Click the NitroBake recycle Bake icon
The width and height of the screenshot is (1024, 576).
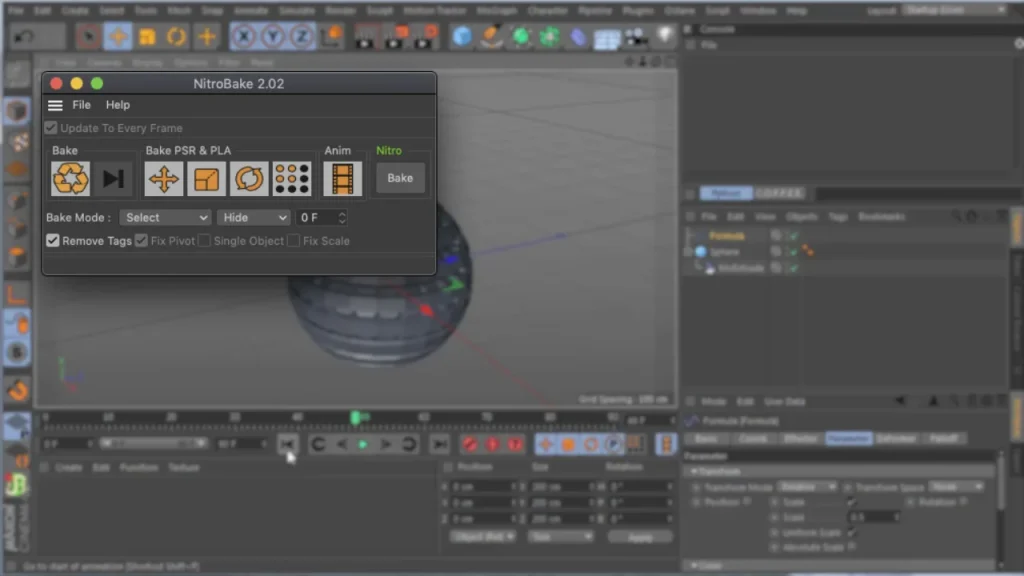pos(70,178)
